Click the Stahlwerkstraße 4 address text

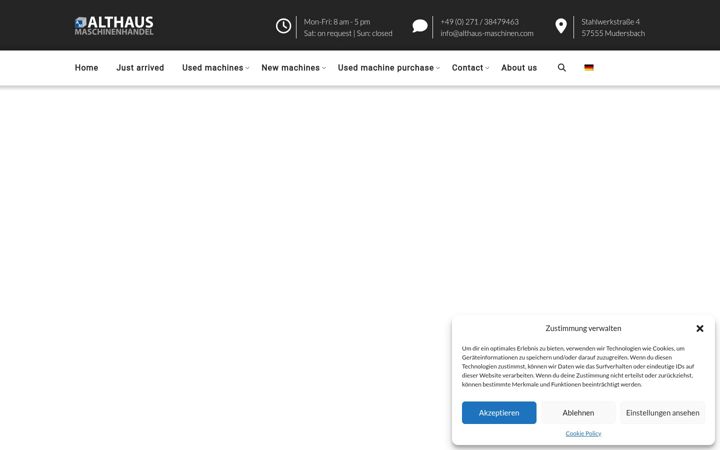coord(610,22)
